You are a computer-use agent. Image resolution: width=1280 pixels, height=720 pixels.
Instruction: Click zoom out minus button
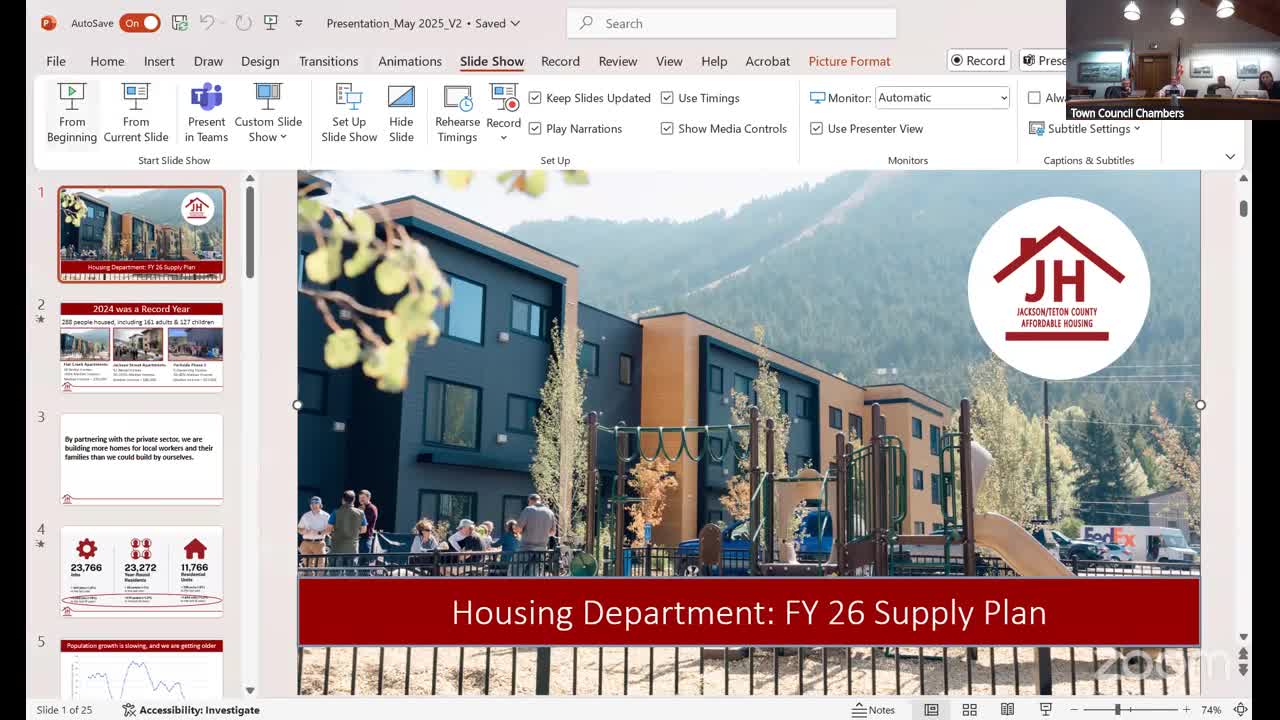(x=1075, y=710)
